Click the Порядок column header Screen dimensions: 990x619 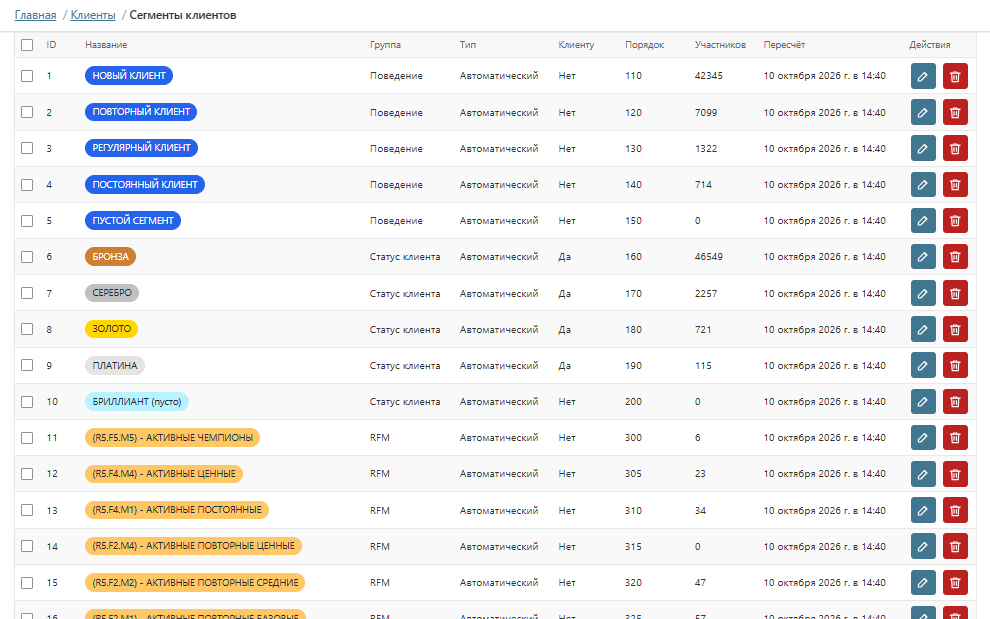coord(645,45)
